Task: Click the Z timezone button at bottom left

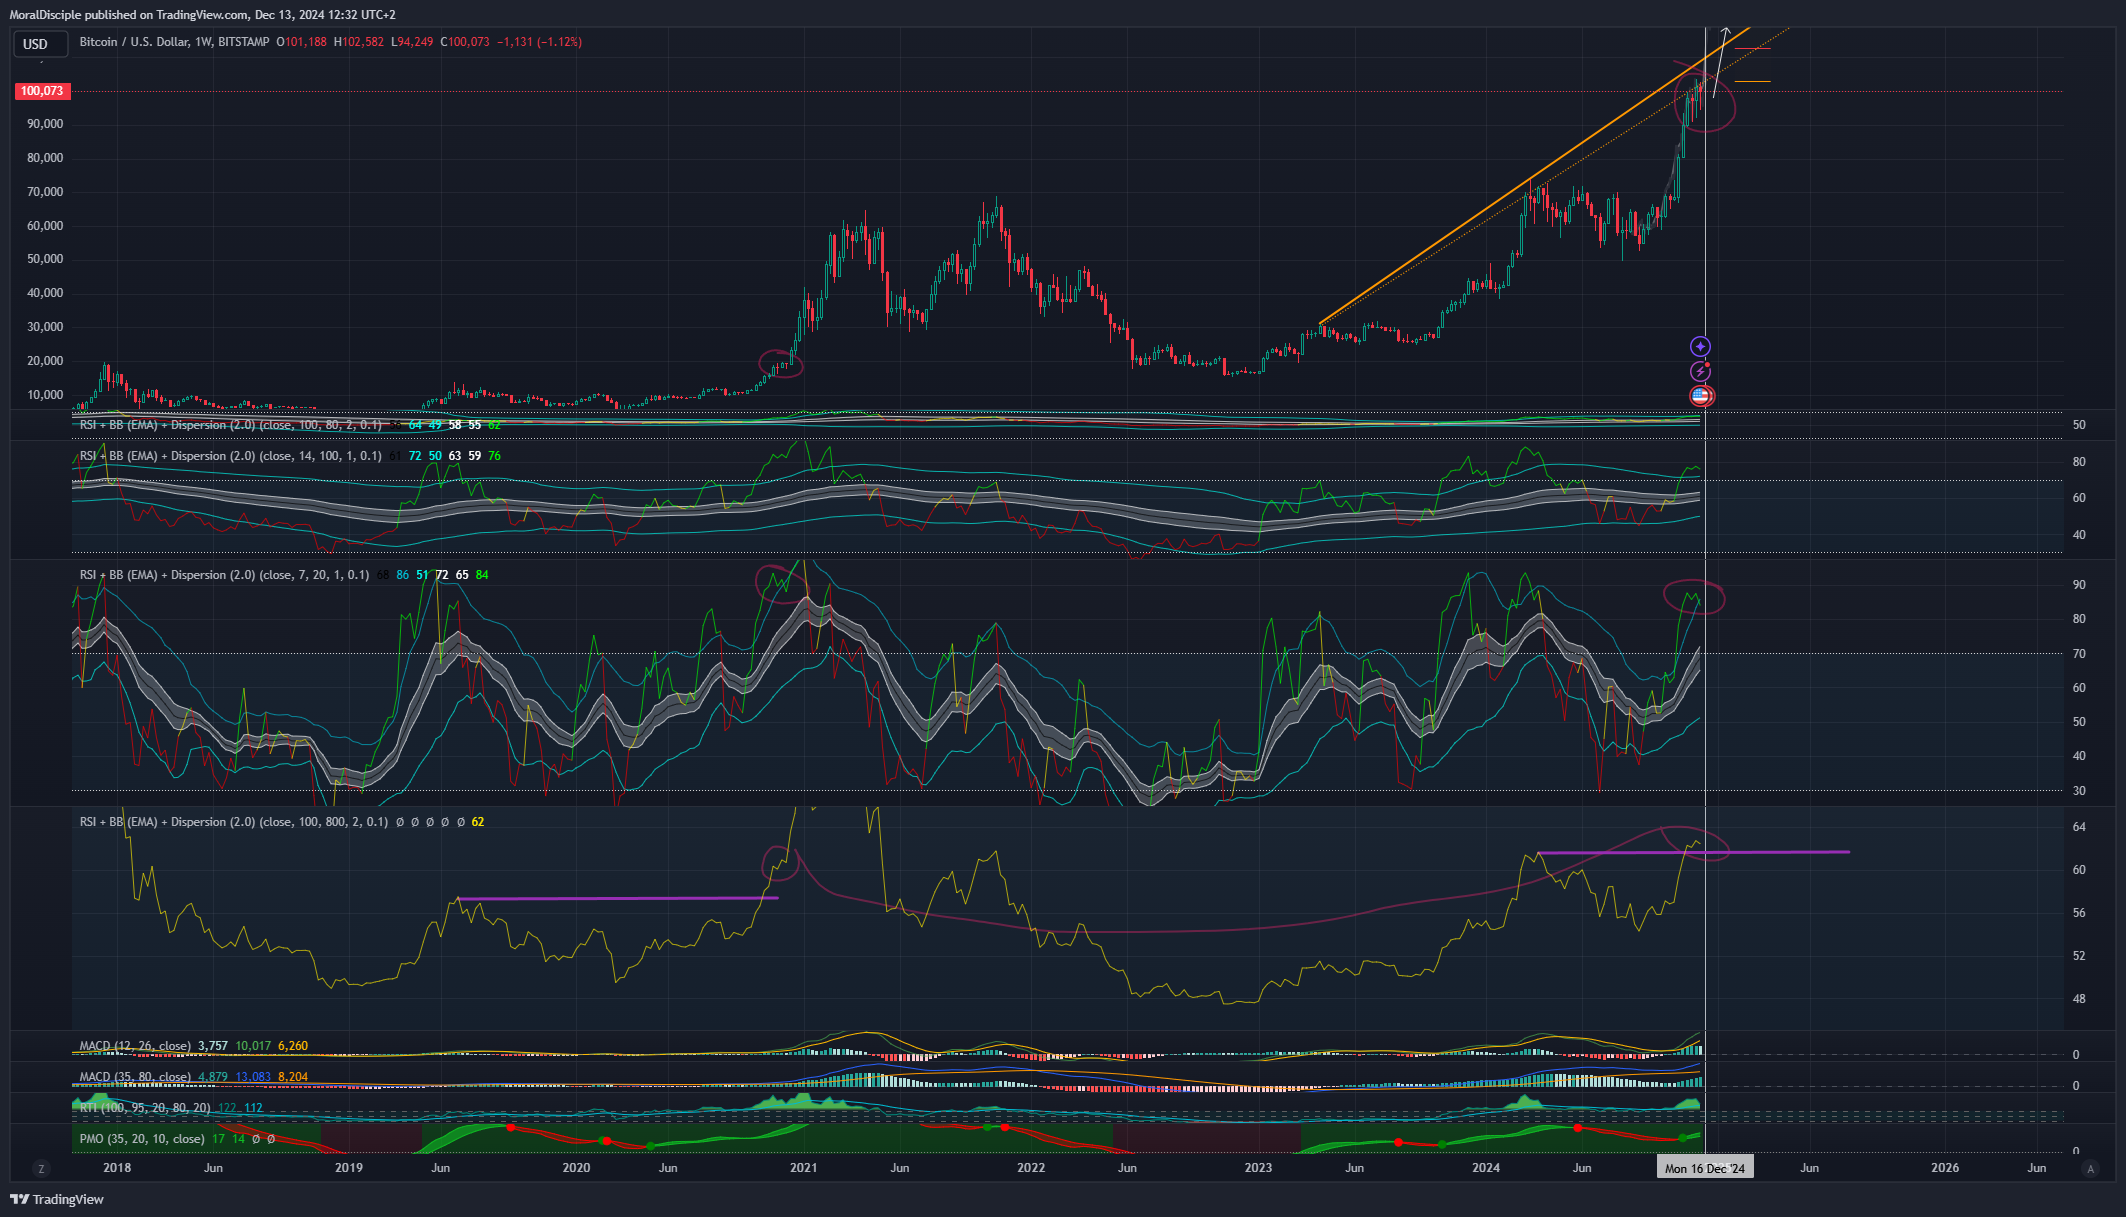Action: pyautogui.click(x=41, y=1168)
